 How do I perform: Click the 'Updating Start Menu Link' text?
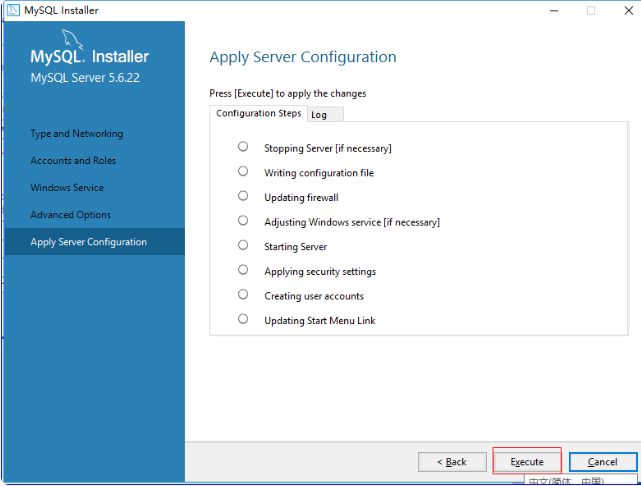tap(320, 320)
